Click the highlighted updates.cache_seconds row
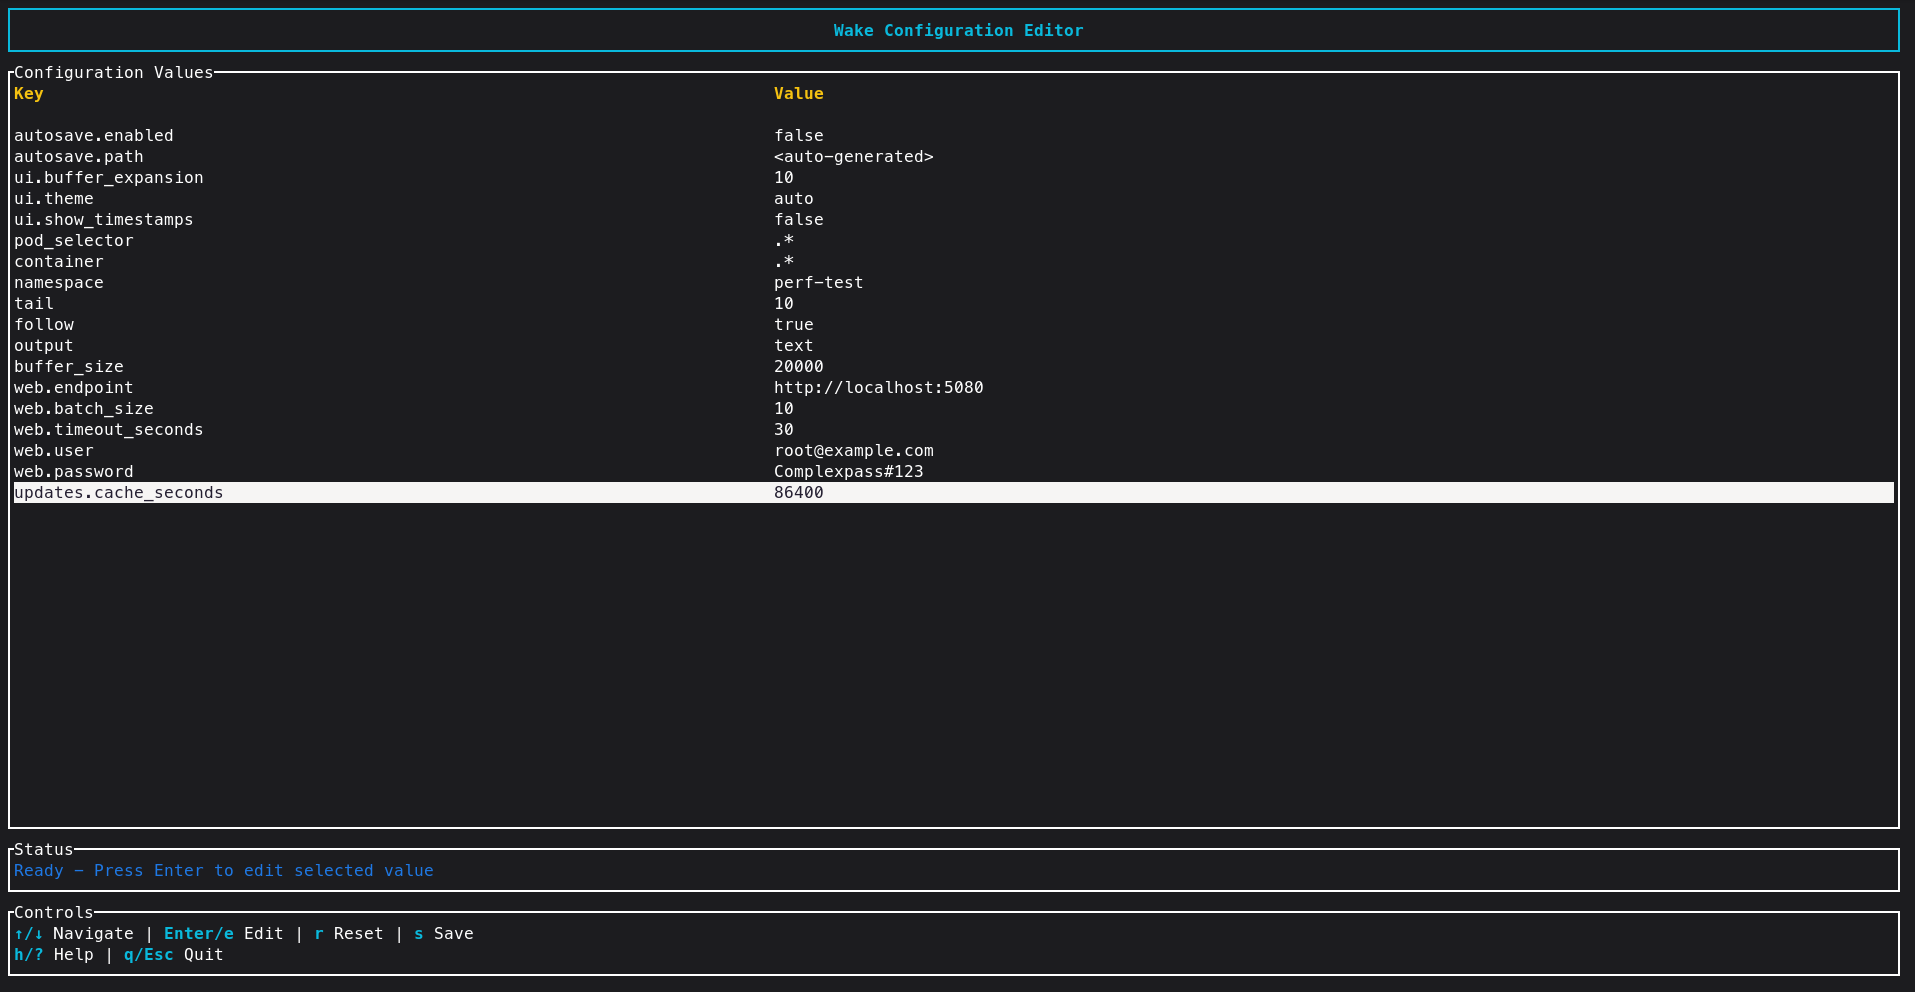Image resolution: width=1915 pixels, height=992 pixels. click(119, 493)
